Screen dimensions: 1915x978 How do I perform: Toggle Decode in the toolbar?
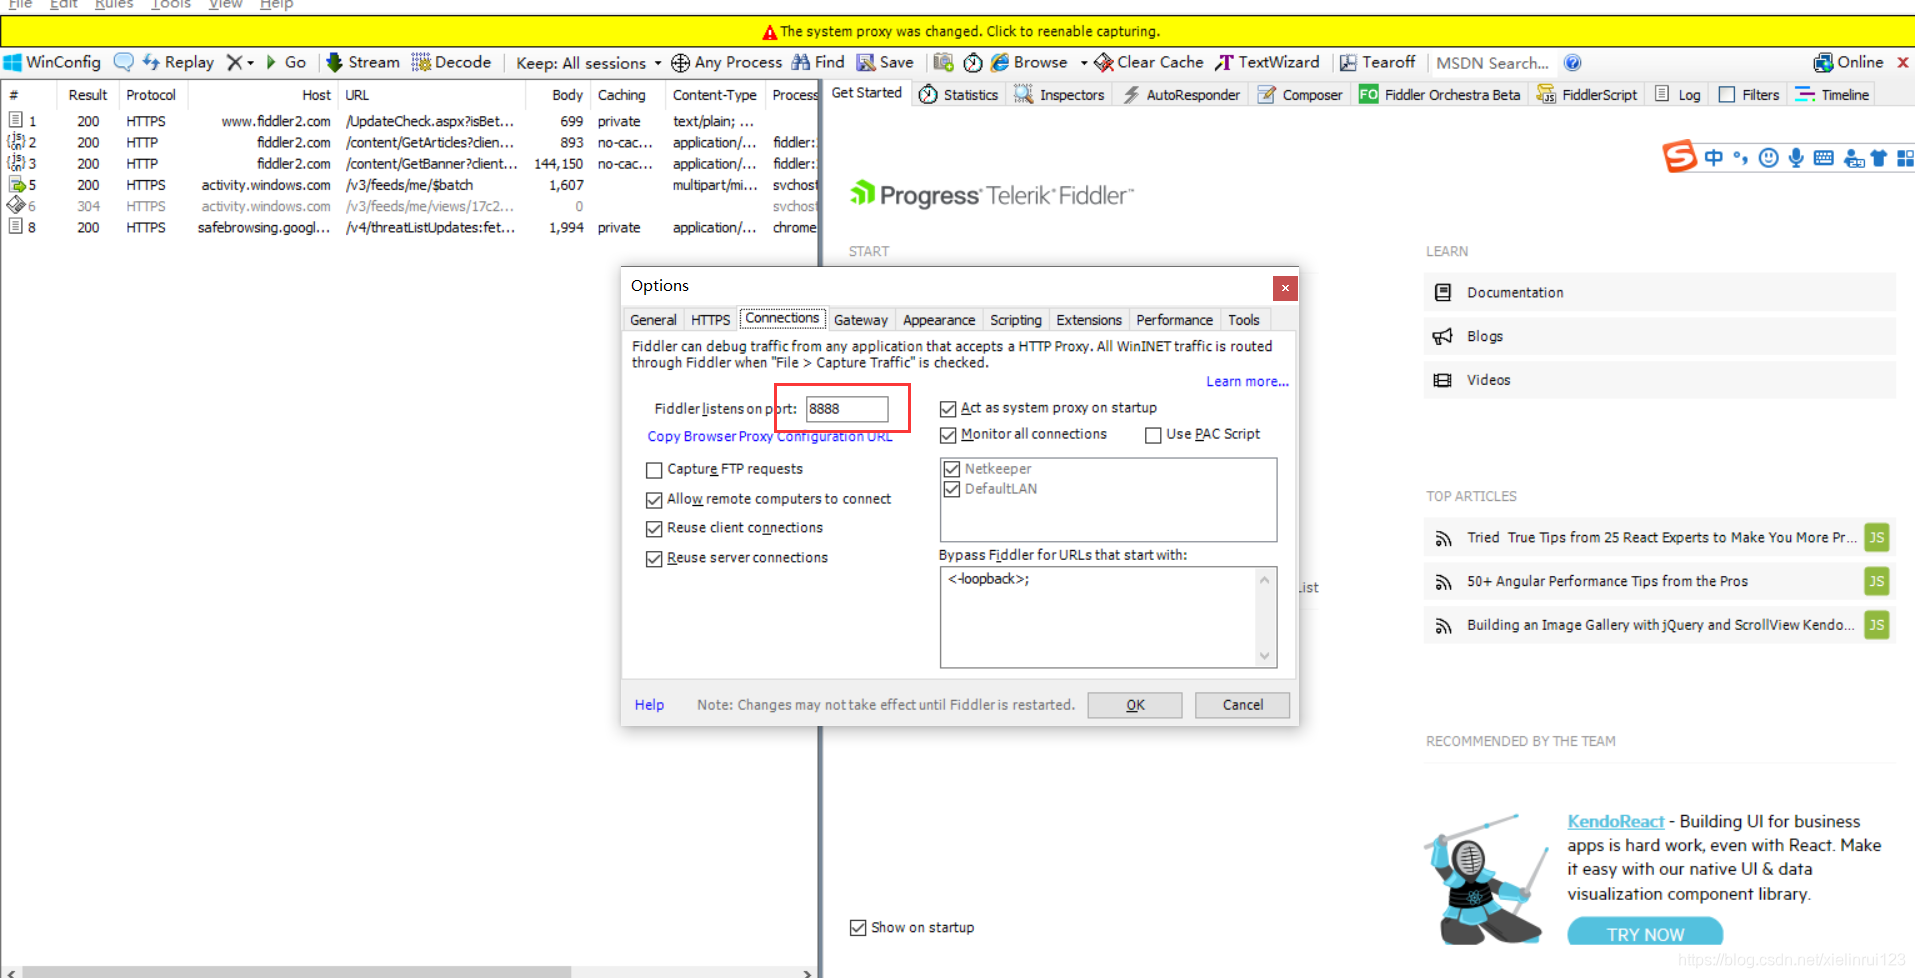pyautogui.click(x=451, y=62)
